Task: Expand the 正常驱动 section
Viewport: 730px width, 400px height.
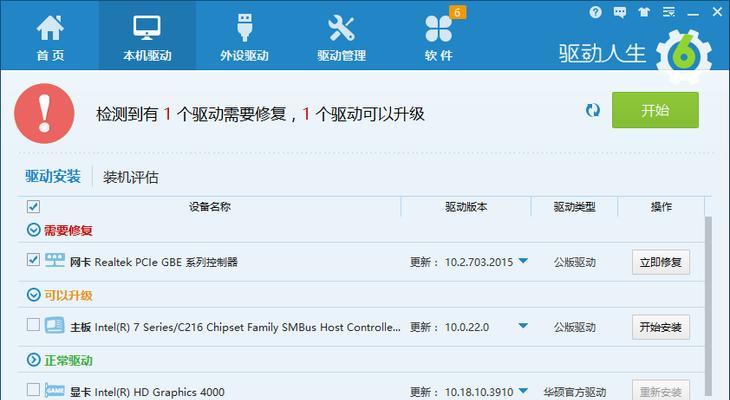Action: 34,359
